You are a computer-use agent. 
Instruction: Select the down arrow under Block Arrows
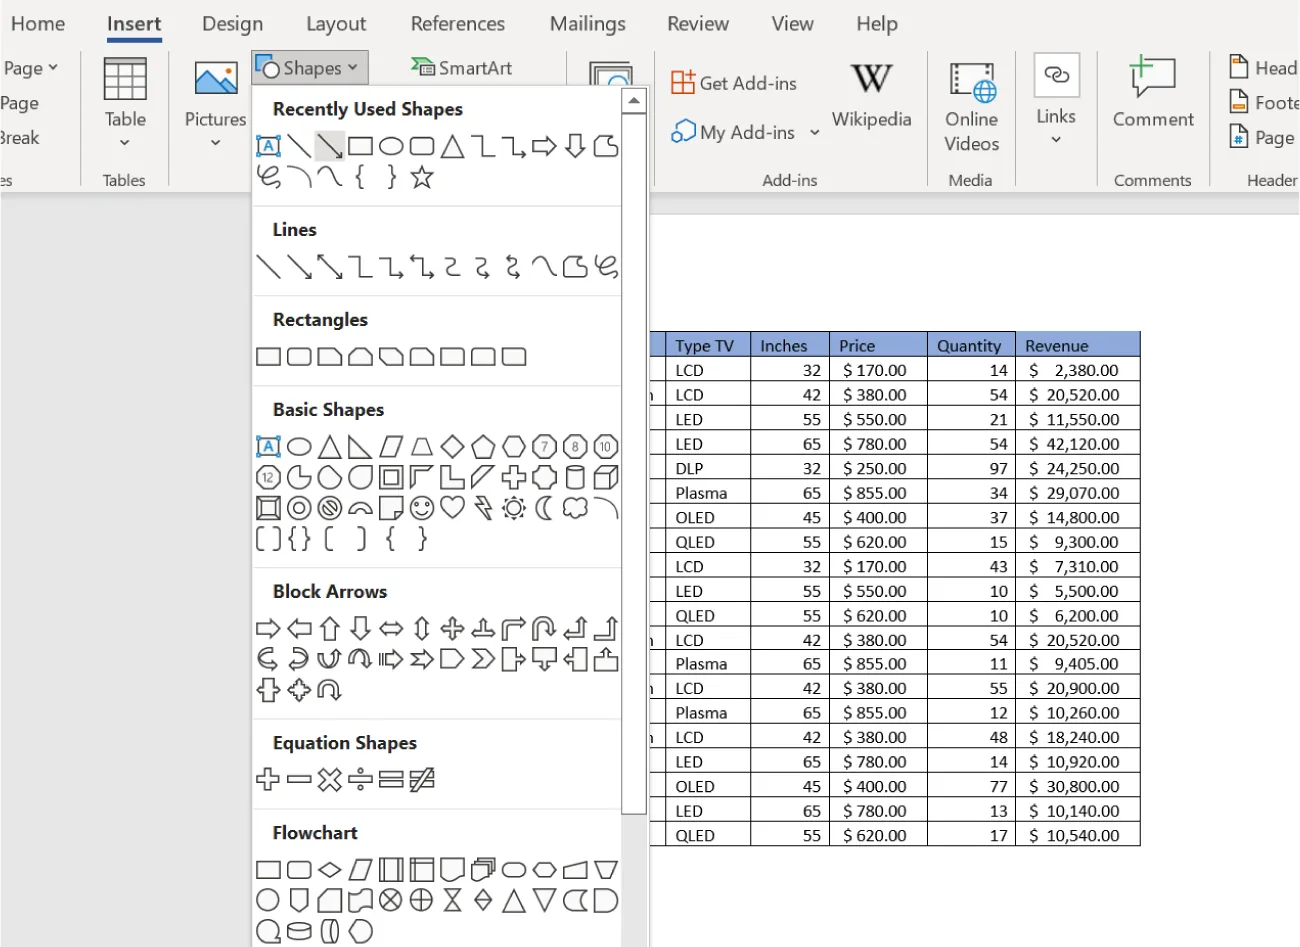coord(360,628)
